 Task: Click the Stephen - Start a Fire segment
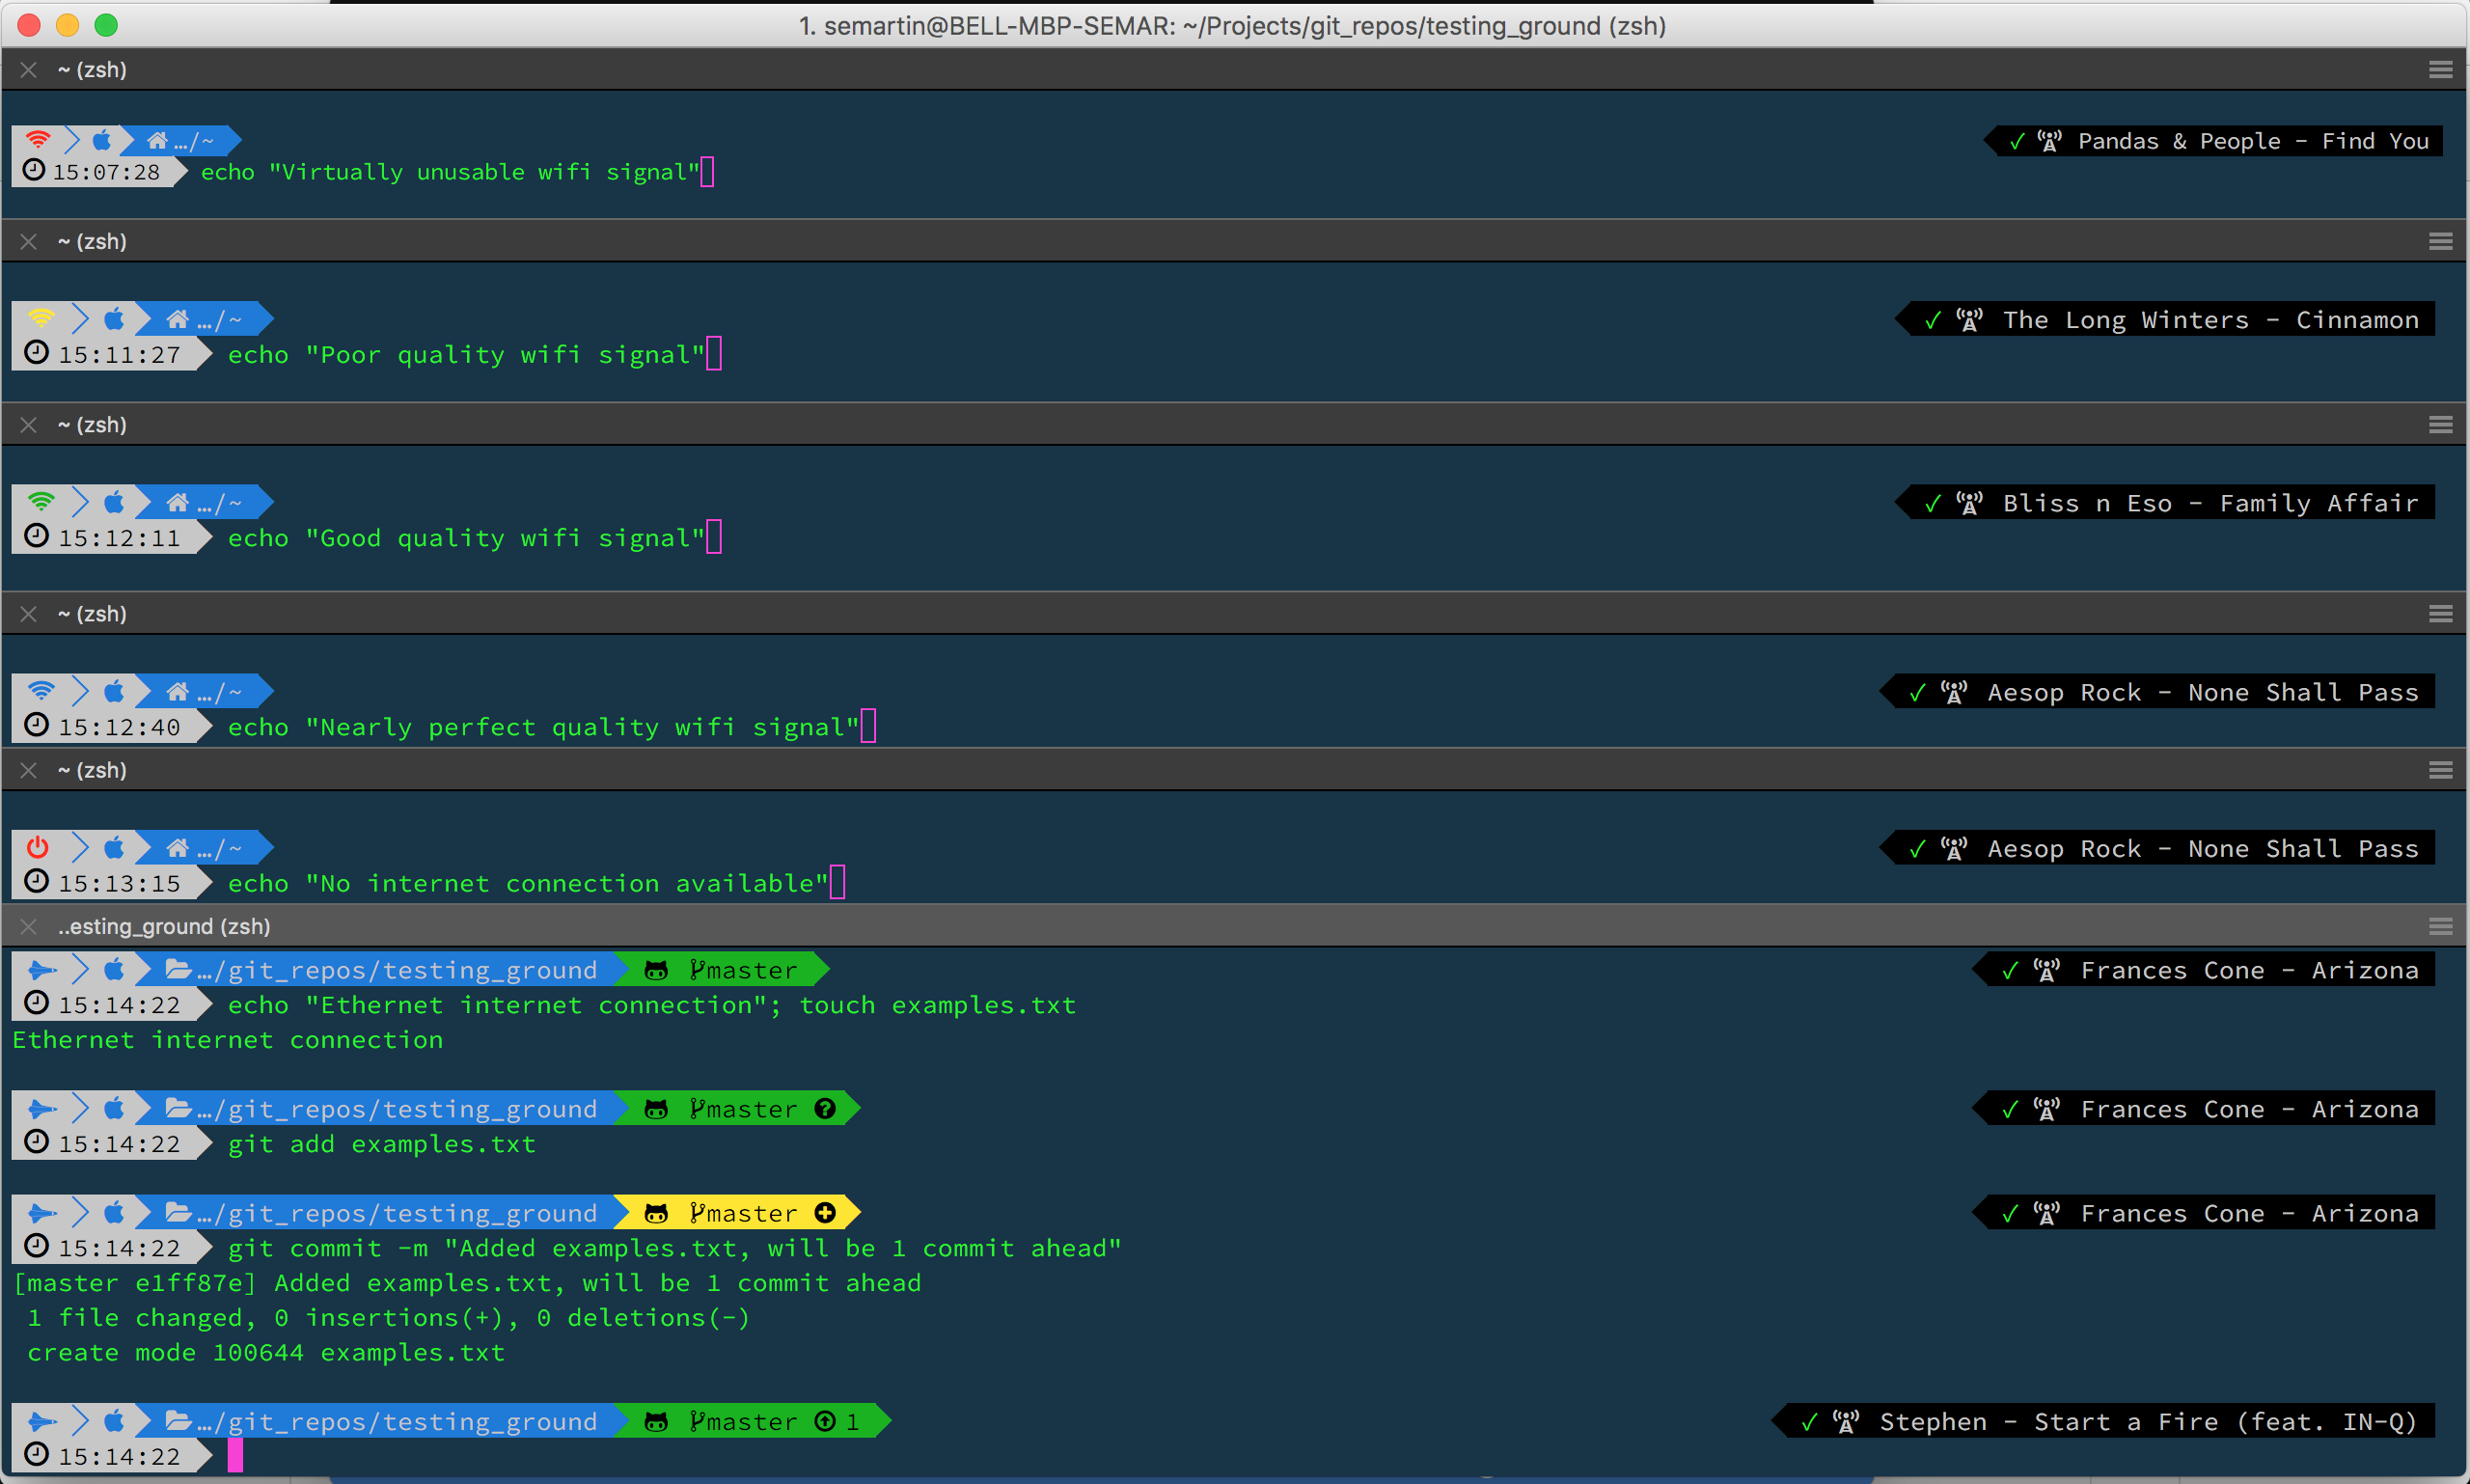point(2146,1421)
